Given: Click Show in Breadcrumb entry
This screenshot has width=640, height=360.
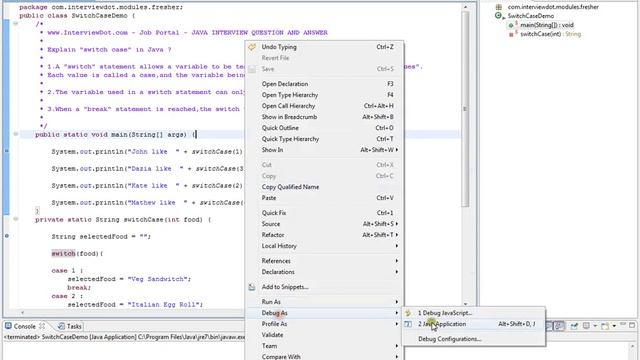Looking at the screenshot, I should point(324,117).
